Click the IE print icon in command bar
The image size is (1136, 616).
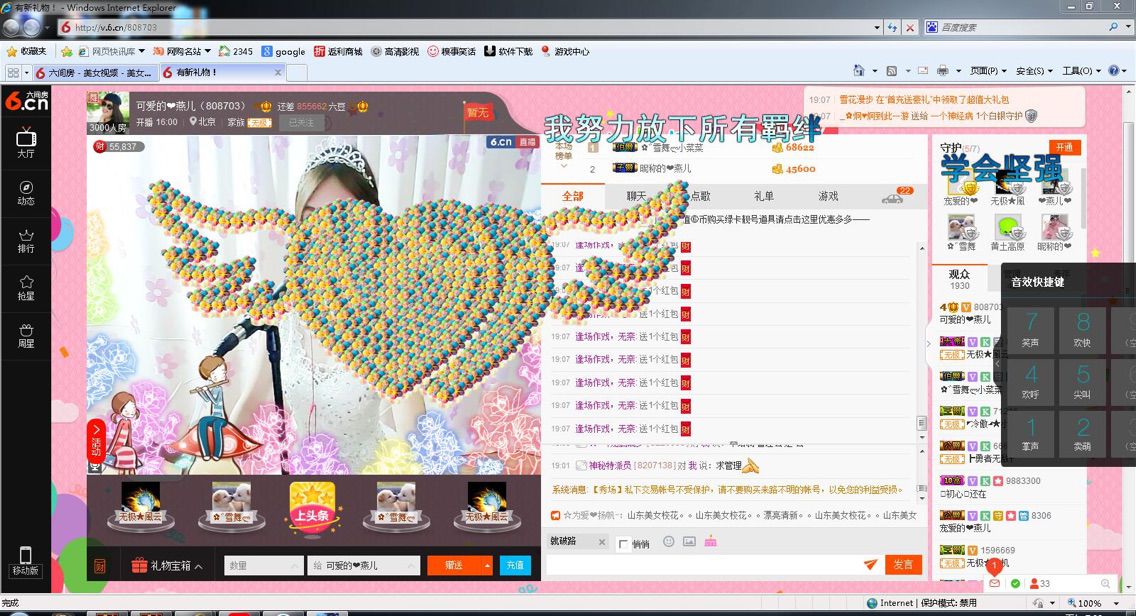click(943, 70)
